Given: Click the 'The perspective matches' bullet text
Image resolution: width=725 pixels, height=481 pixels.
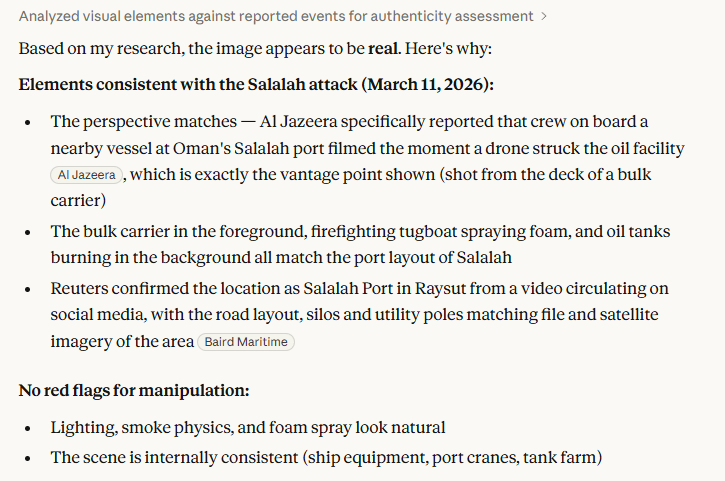Looking at the screenshot, I should point(151,122).
